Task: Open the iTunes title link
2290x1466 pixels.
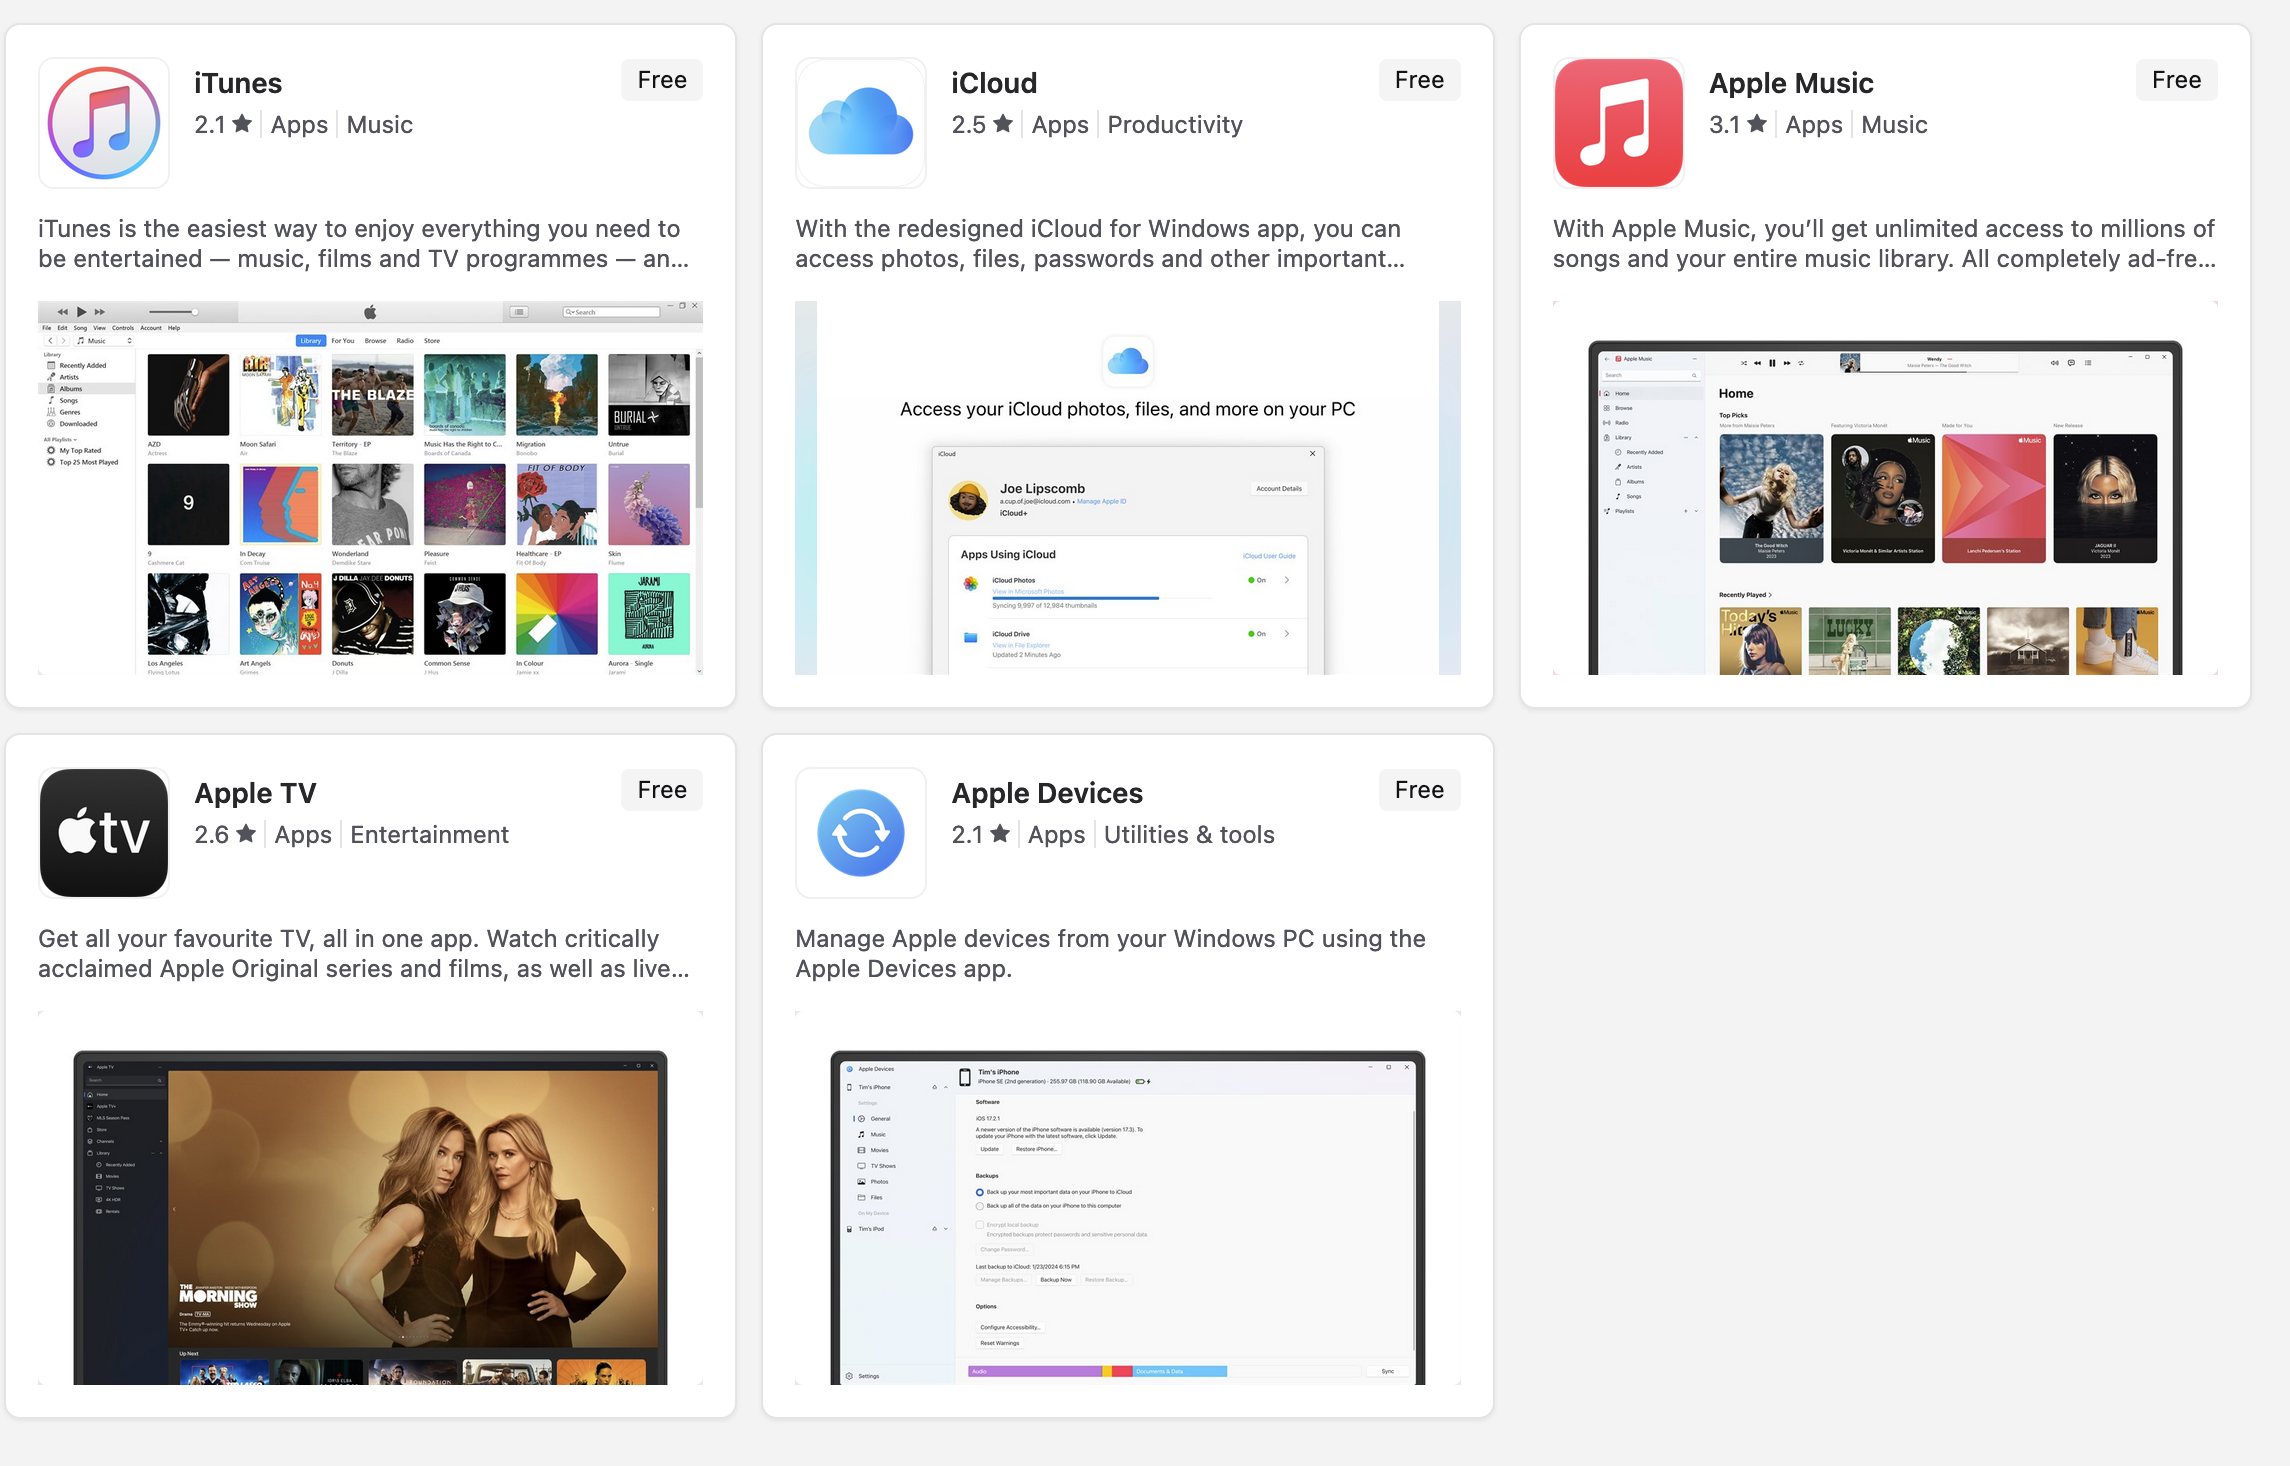Action: (x=238, y=83)
